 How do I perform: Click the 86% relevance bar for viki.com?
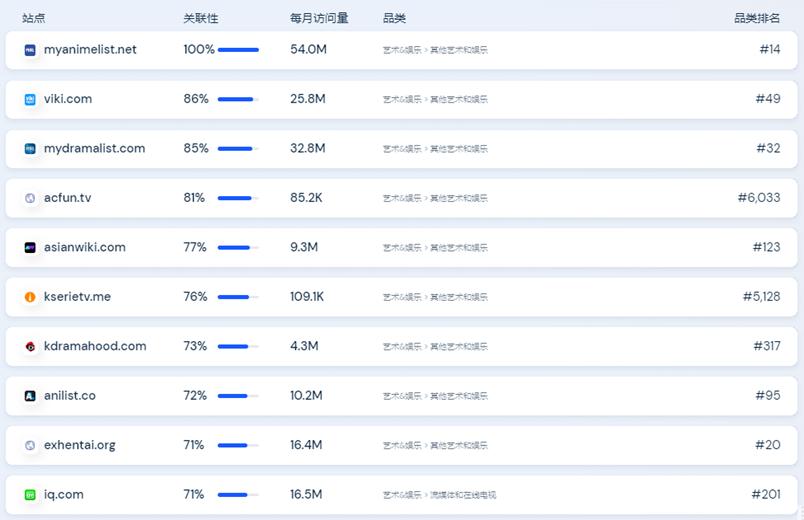pos(238,99)
